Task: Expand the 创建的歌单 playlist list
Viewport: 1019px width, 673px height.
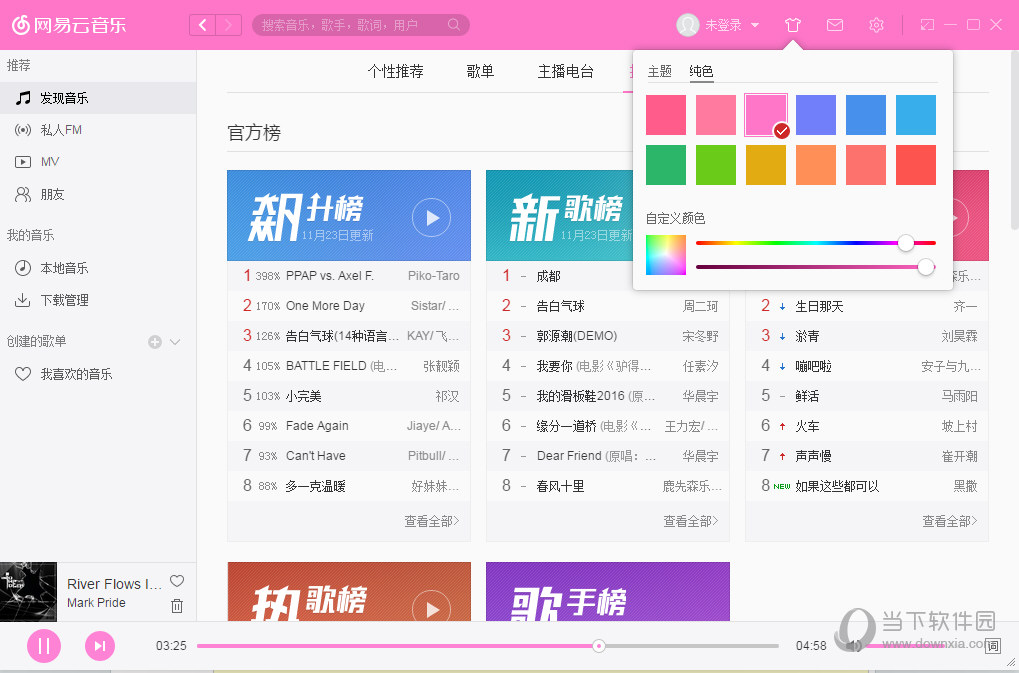Action: pos(175,341)
